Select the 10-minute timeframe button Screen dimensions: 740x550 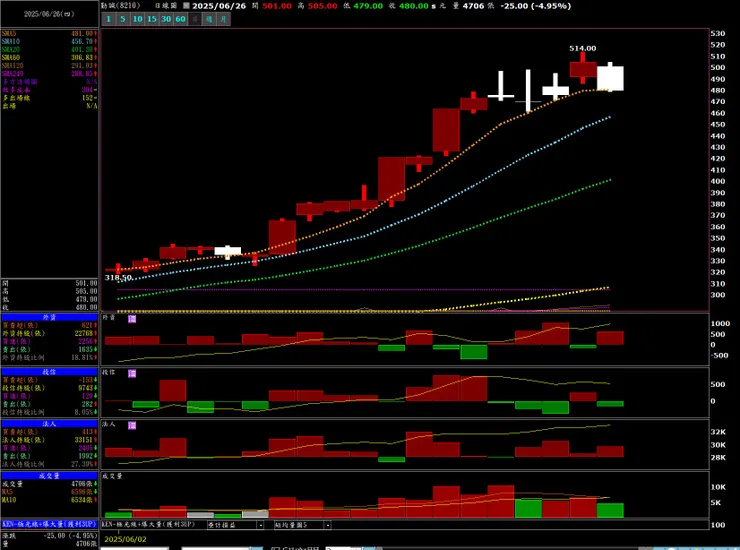137,19
